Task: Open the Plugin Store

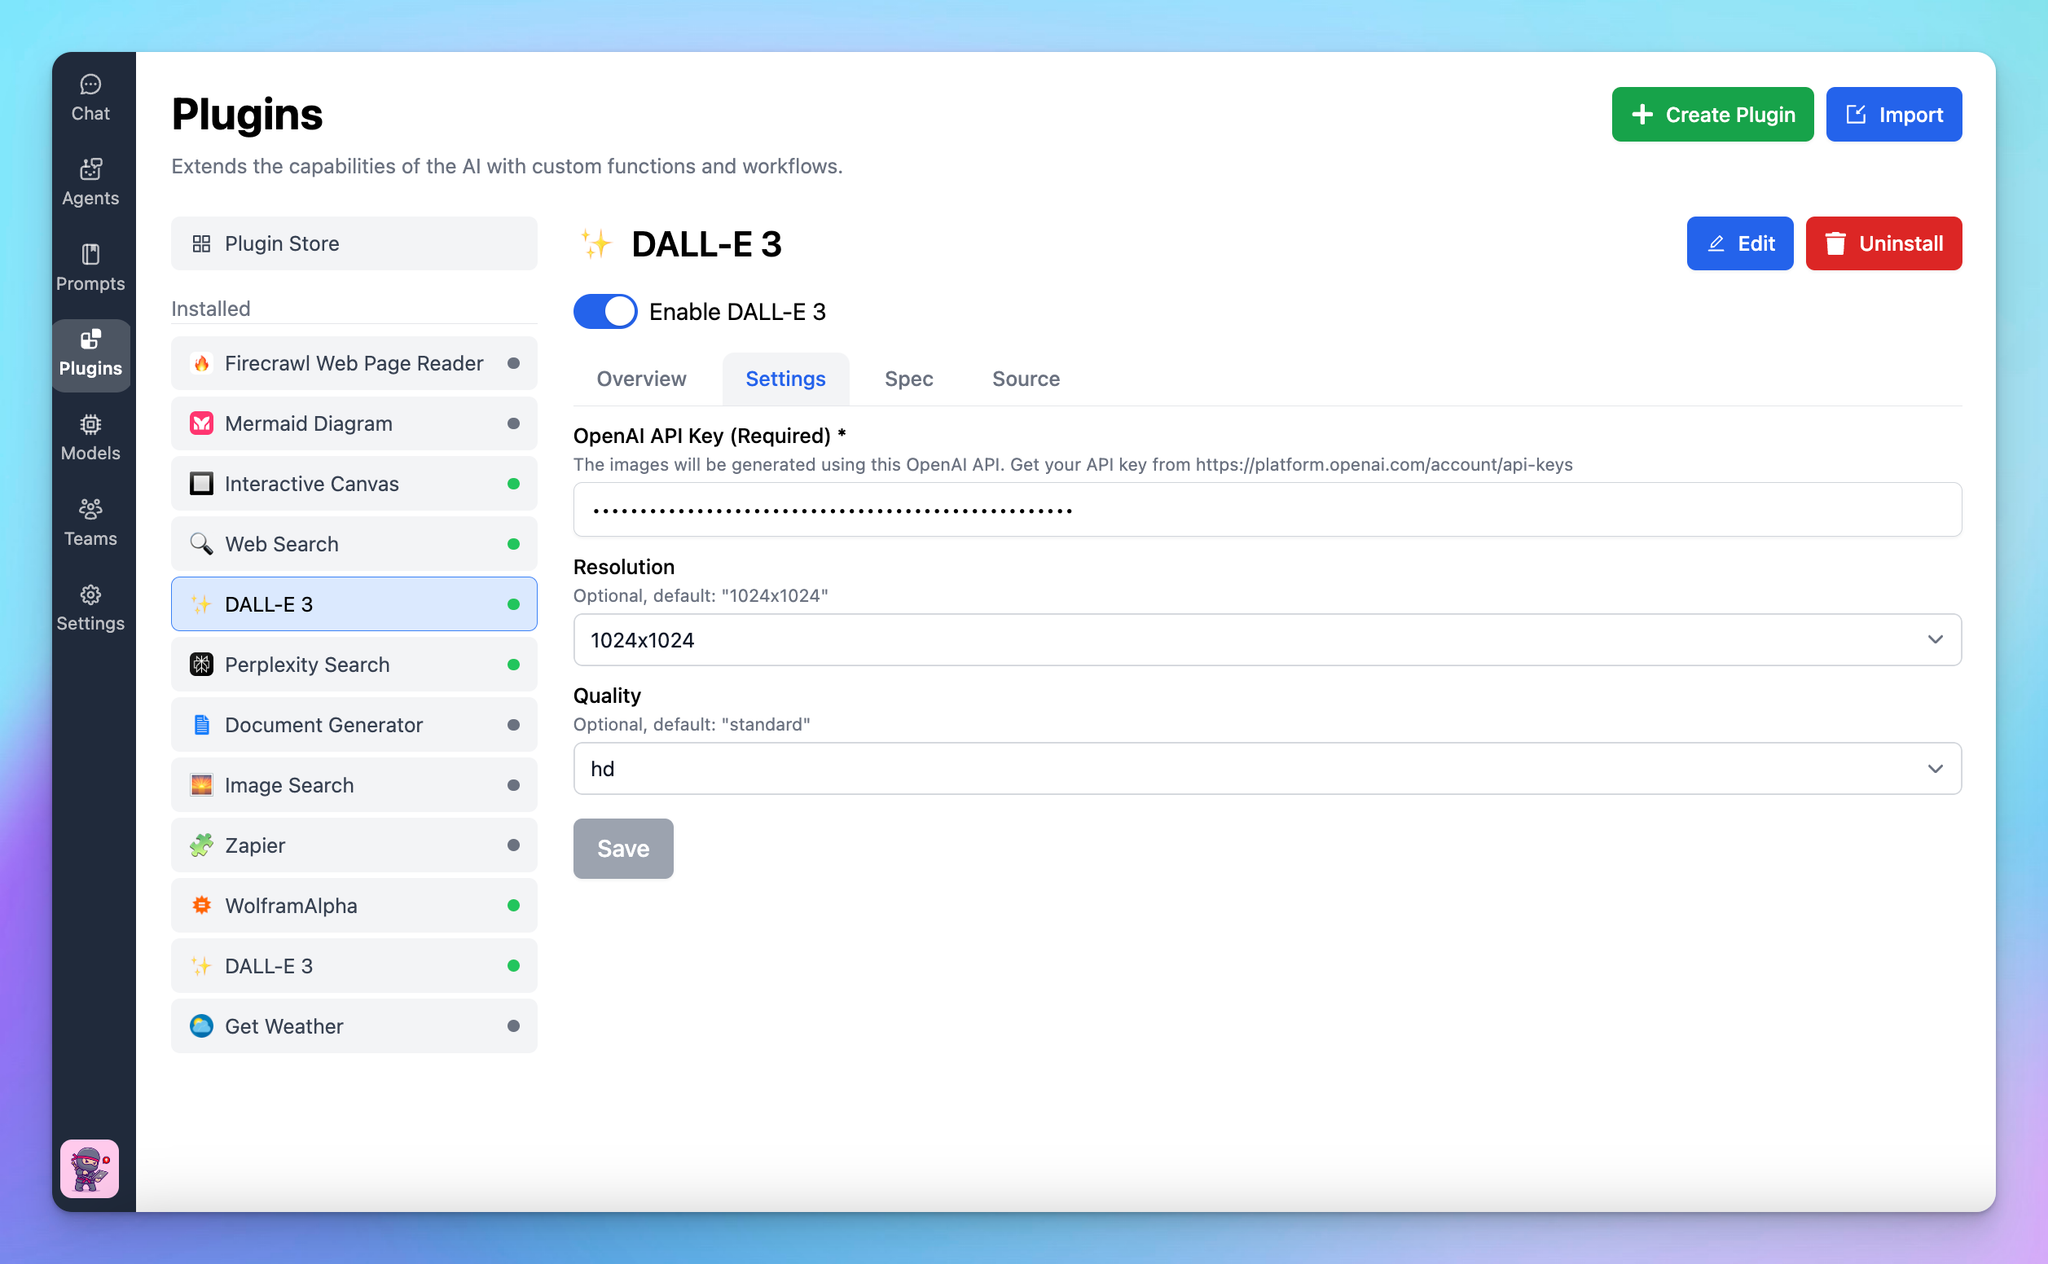Action: tap(354, 243)
